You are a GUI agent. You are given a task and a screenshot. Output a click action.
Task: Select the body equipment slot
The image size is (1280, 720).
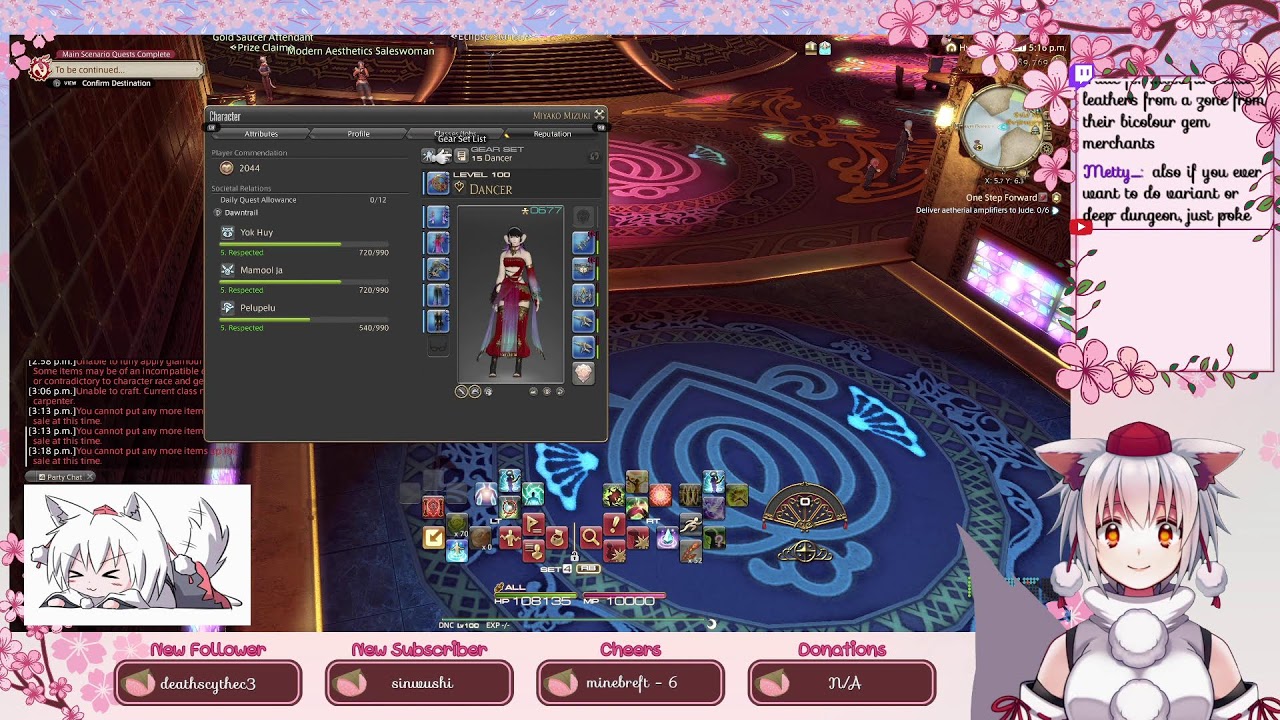[438, 242]
